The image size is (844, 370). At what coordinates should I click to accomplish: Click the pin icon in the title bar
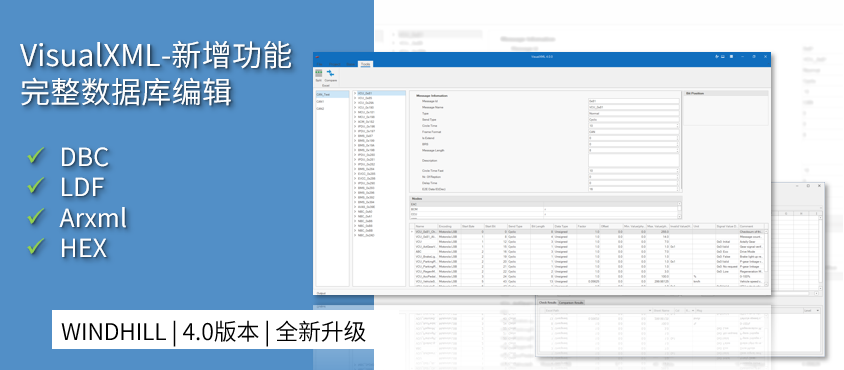[x=717, y=57]
